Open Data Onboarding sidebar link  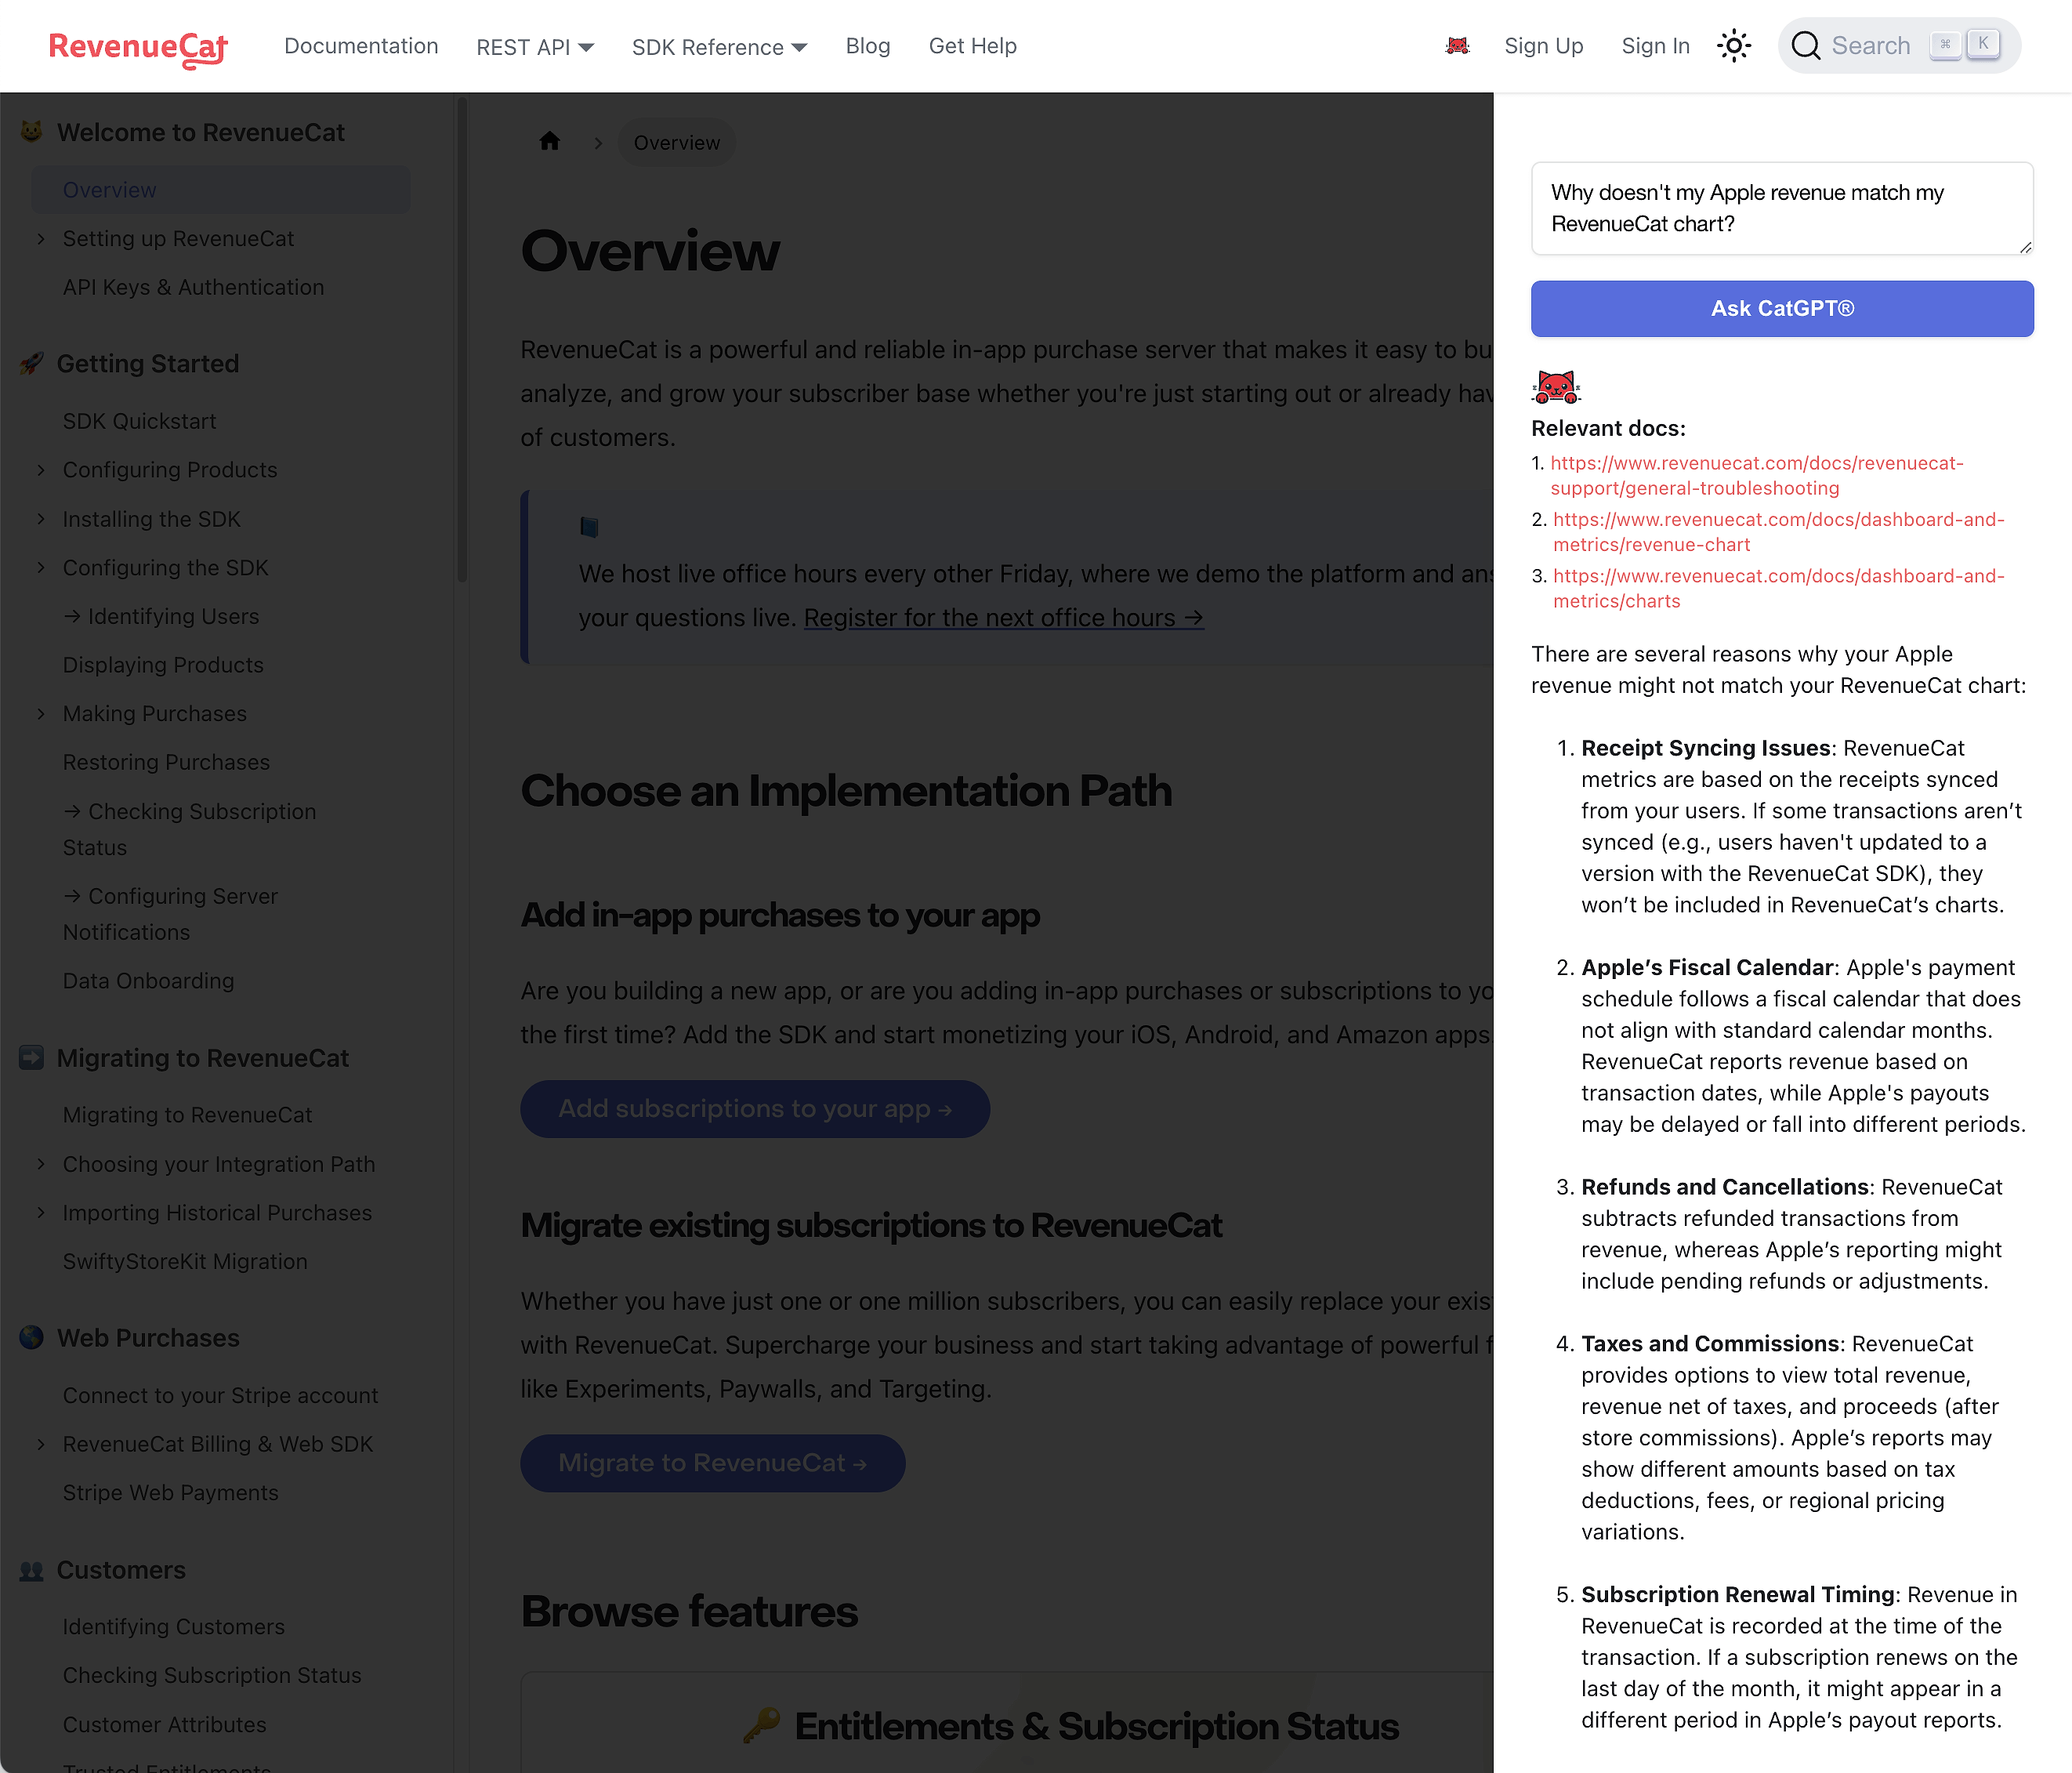click(x=149, y=981)
